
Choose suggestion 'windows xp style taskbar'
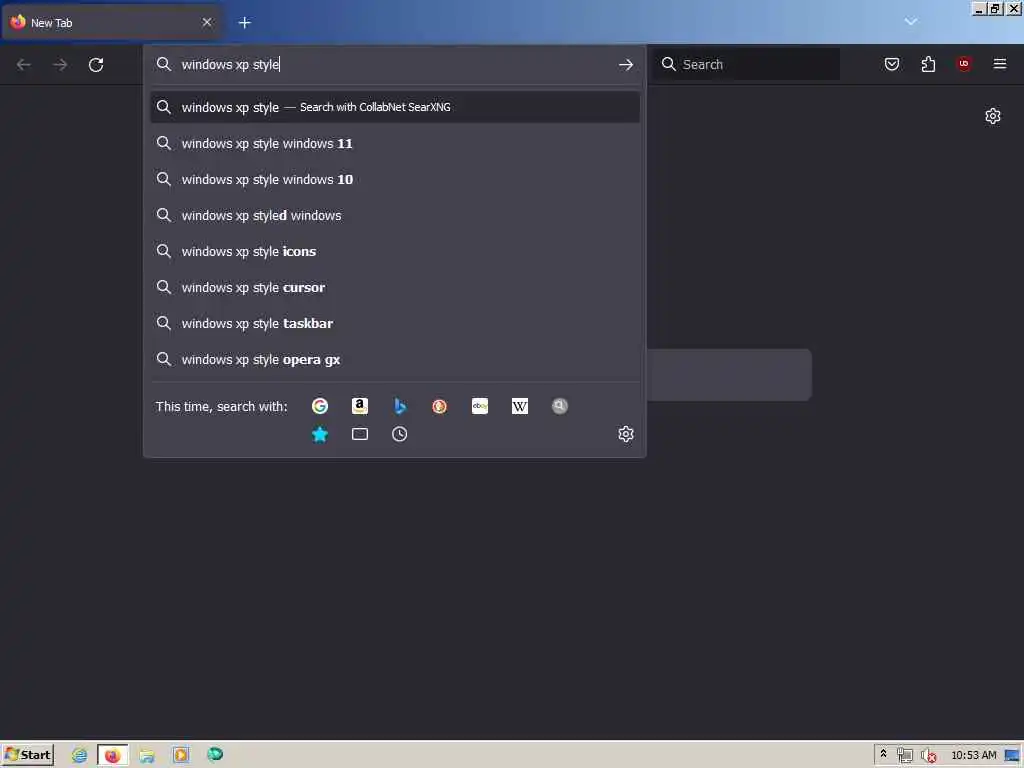[394, 323]
